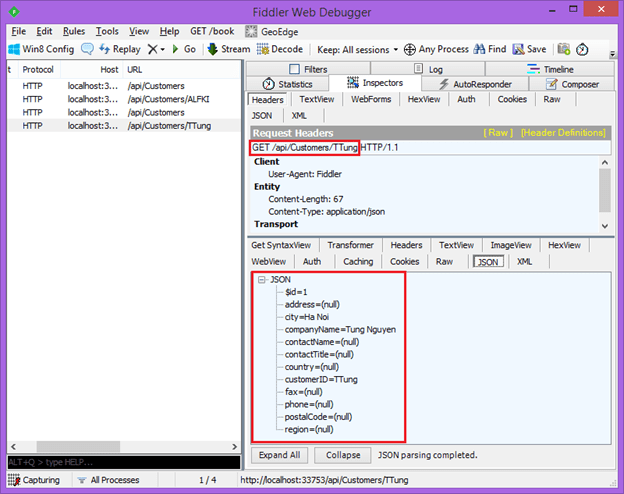
Task: Toggle Capturing in the status bar
Action: pyautogui.click(x=34, y=480)
